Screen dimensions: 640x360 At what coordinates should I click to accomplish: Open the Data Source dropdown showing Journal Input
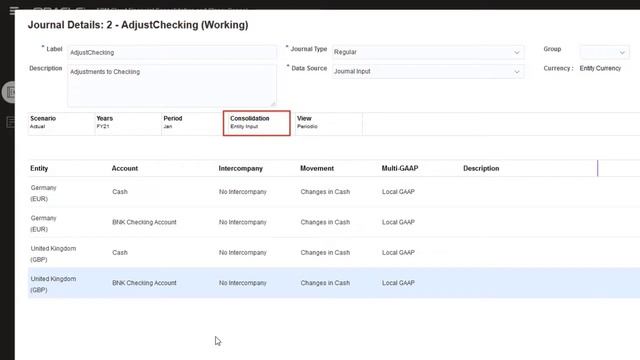pyautogui.click(x=427, y=71)
